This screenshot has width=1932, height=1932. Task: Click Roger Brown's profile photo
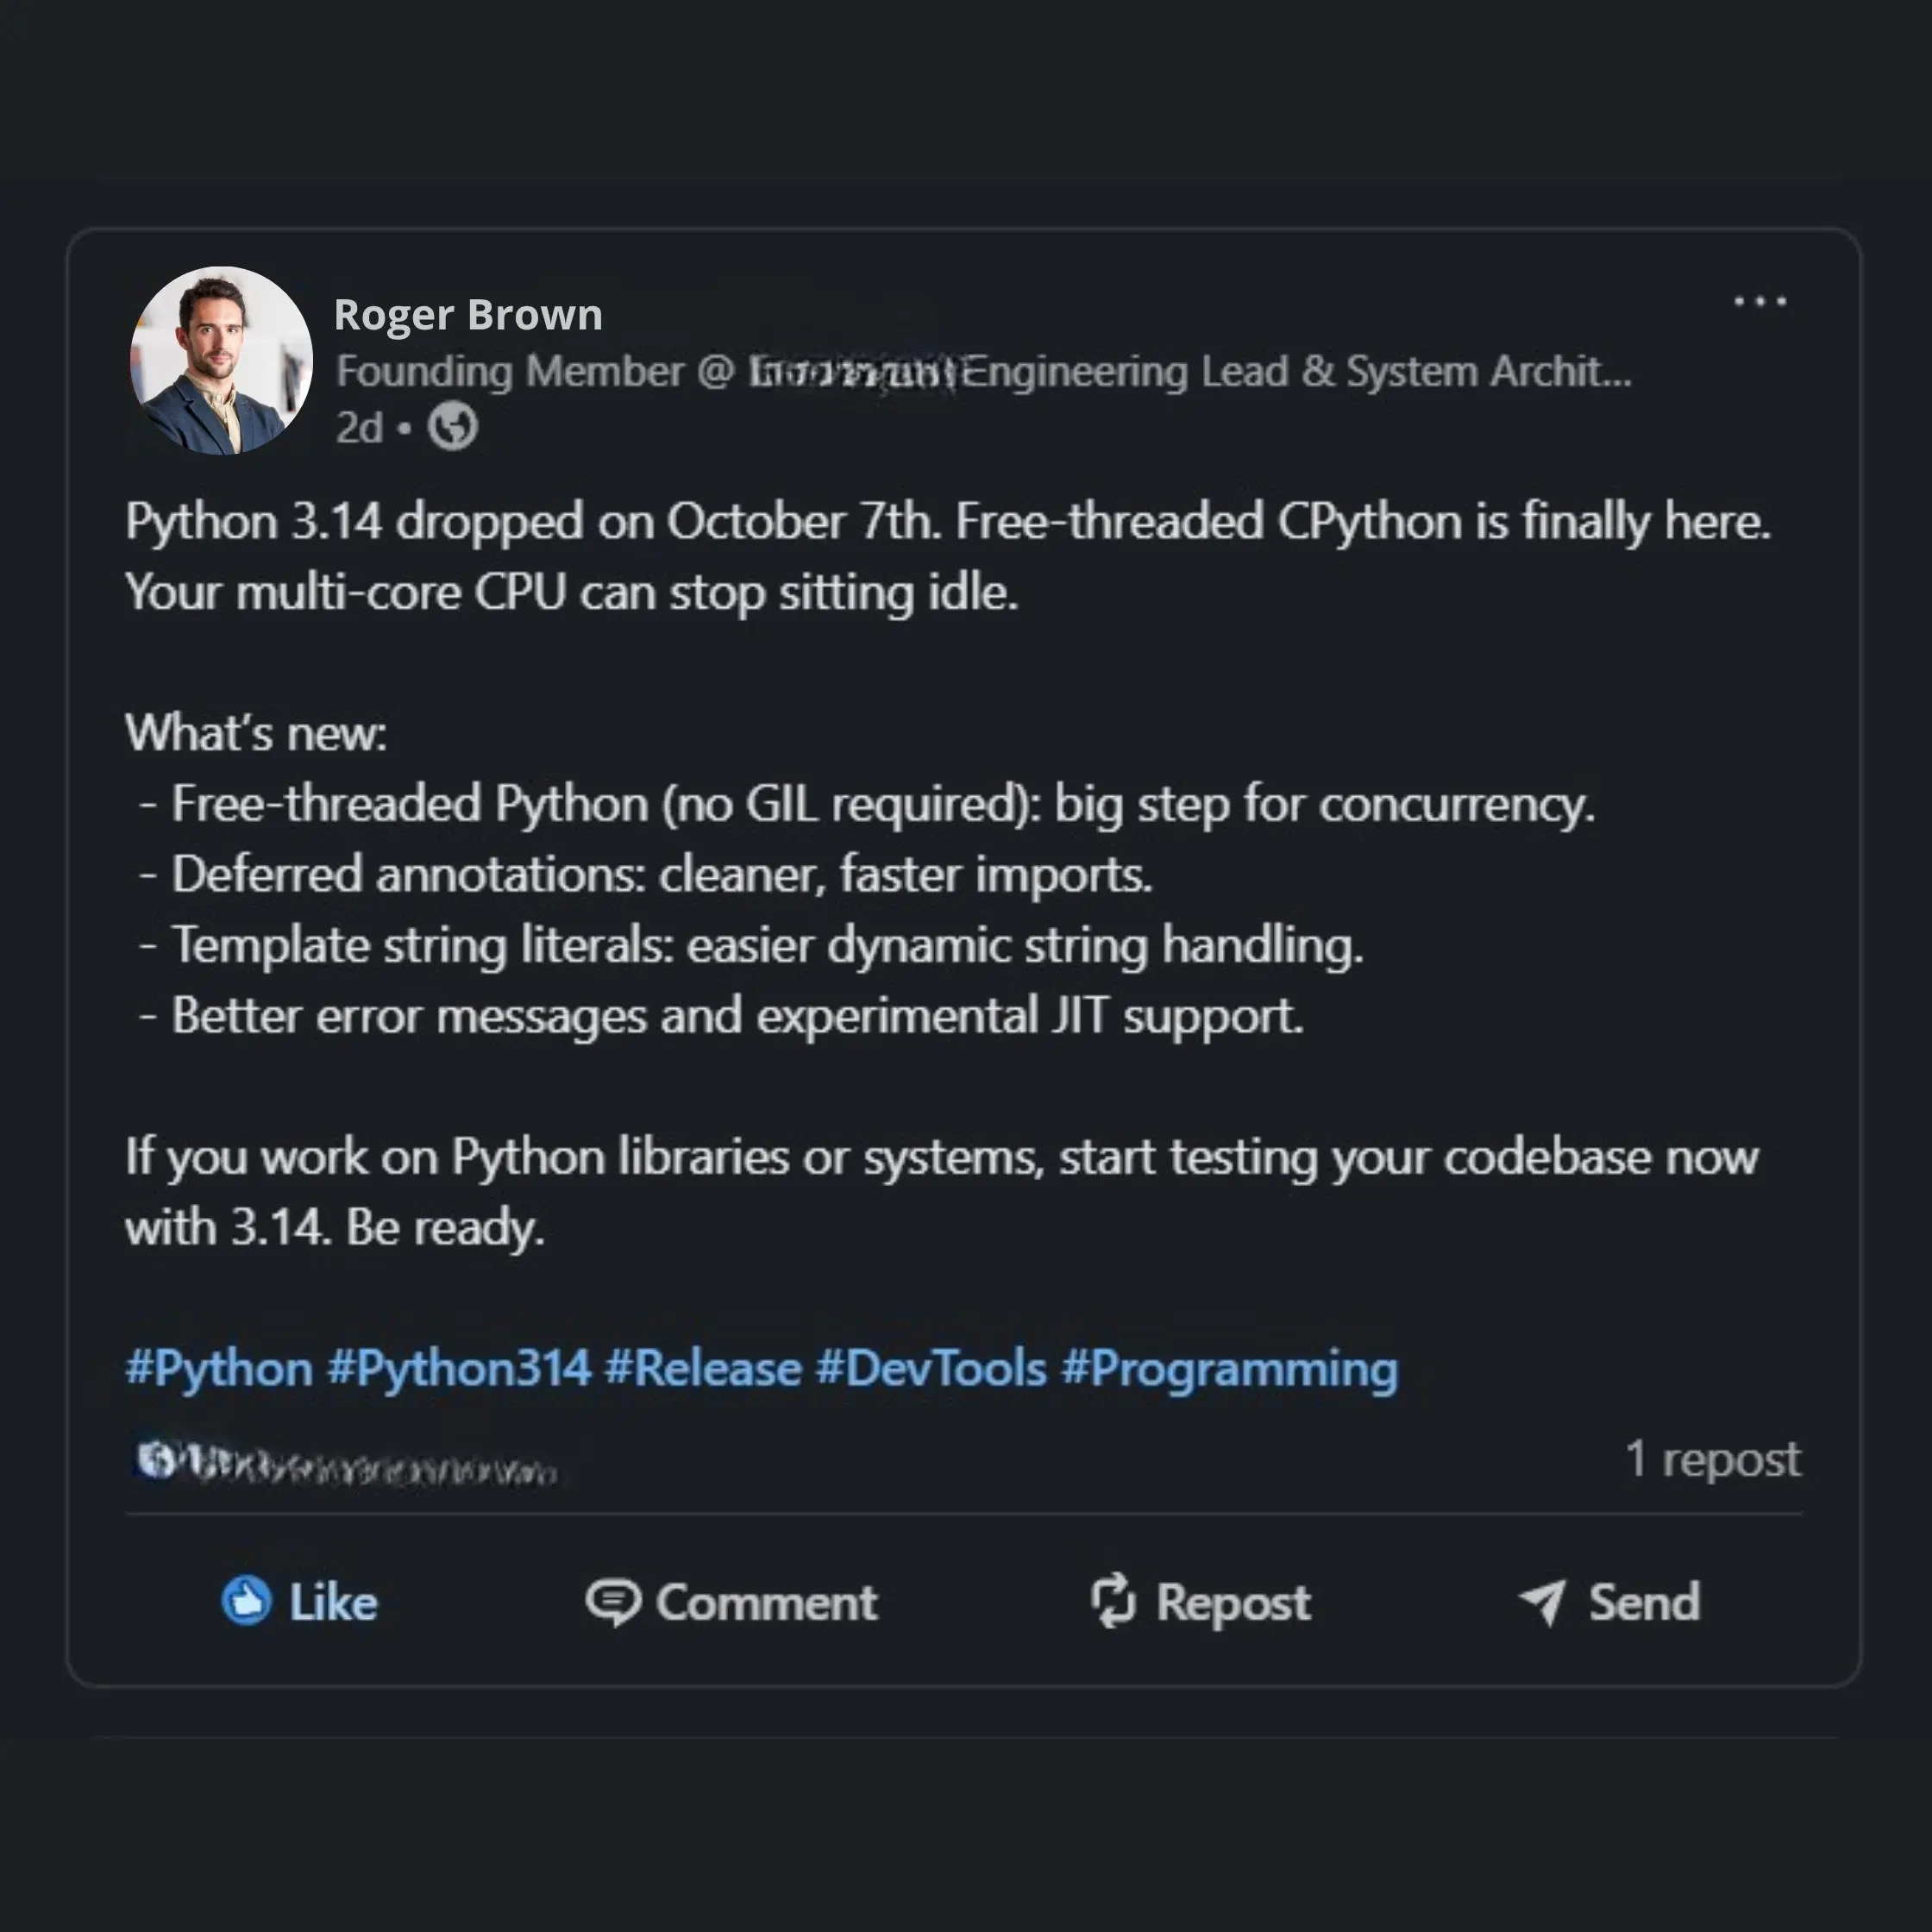click(221, 360)
